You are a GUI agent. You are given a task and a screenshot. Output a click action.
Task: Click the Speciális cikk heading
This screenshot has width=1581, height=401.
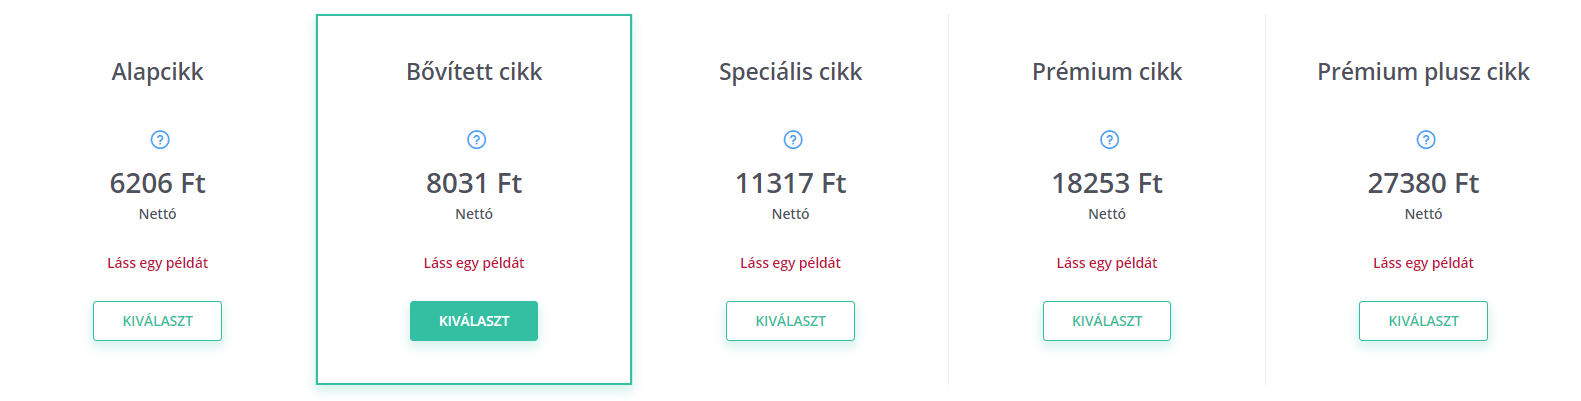pos(790,72)
